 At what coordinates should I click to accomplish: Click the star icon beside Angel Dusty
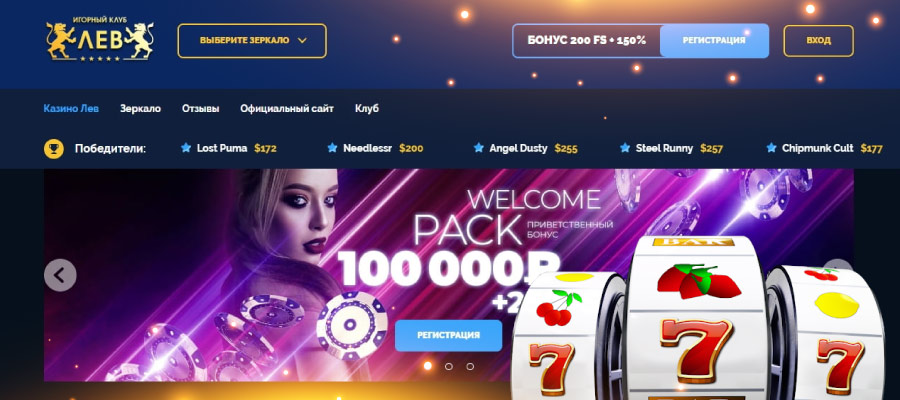click(x=479, y=148)
